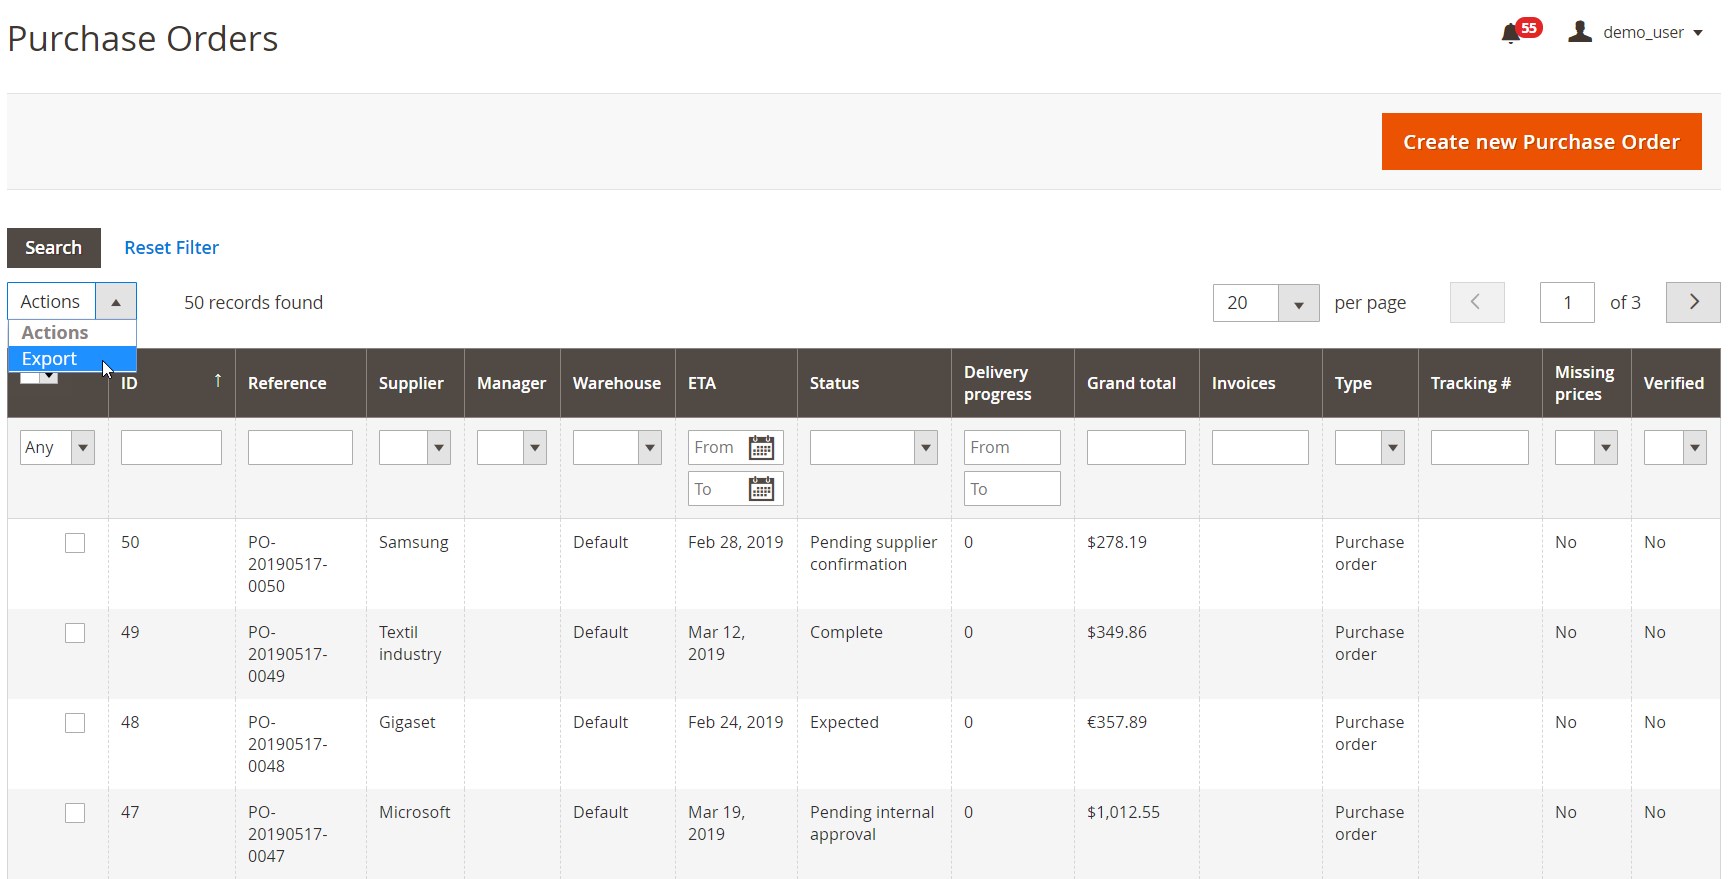Sort by the Manager column header
This screenshot has height=879, width=1729.
tap(512, 383)
